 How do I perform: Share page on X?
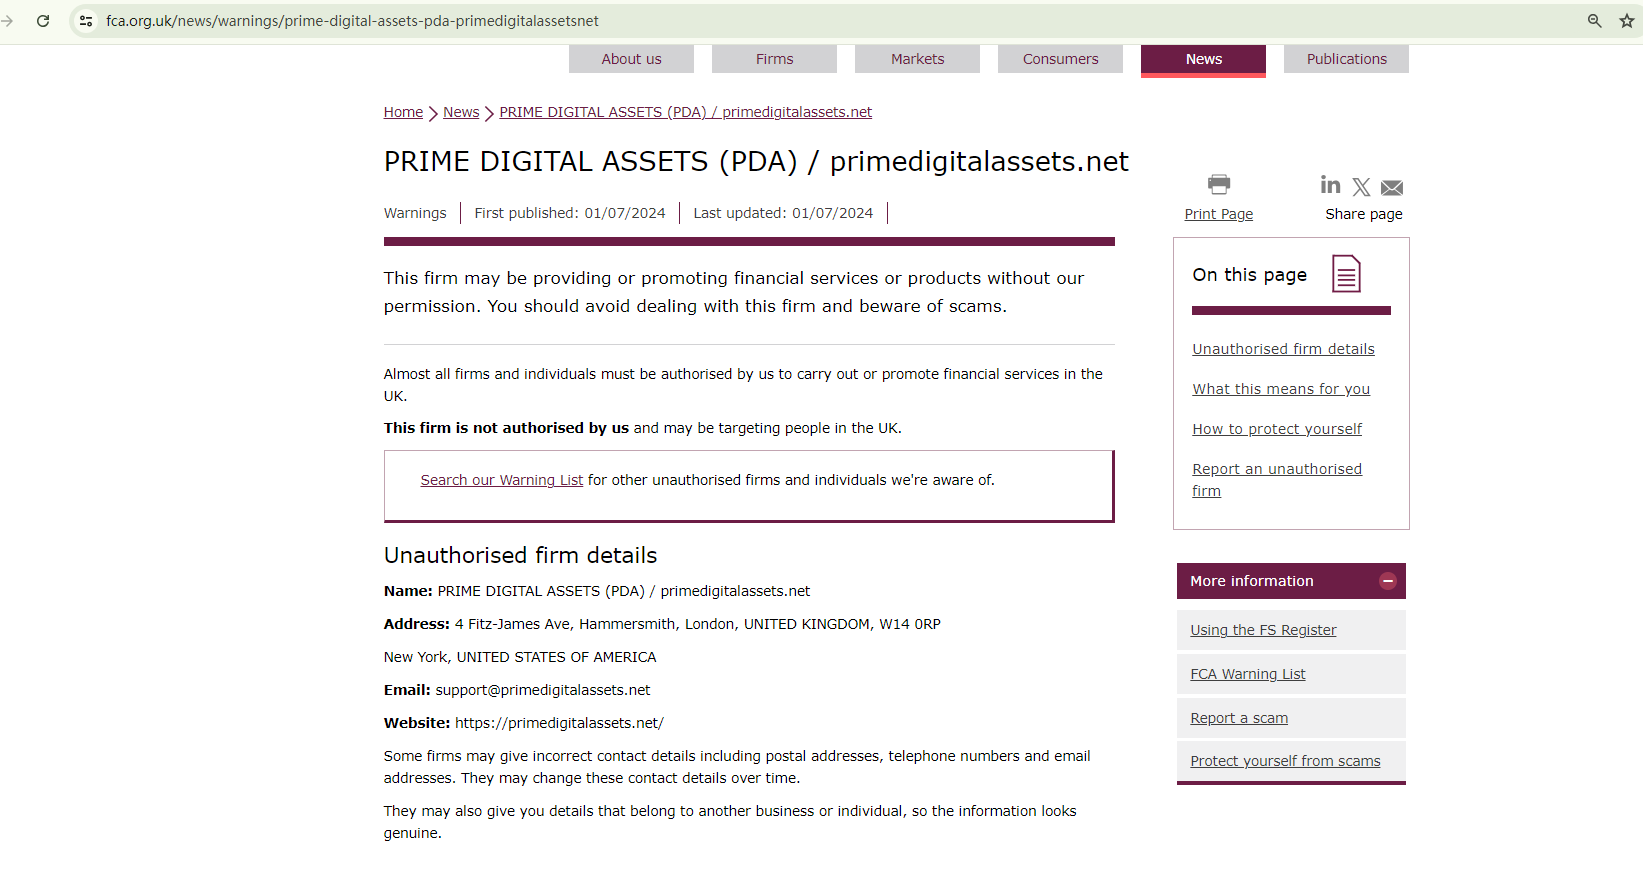[1361, 187]
